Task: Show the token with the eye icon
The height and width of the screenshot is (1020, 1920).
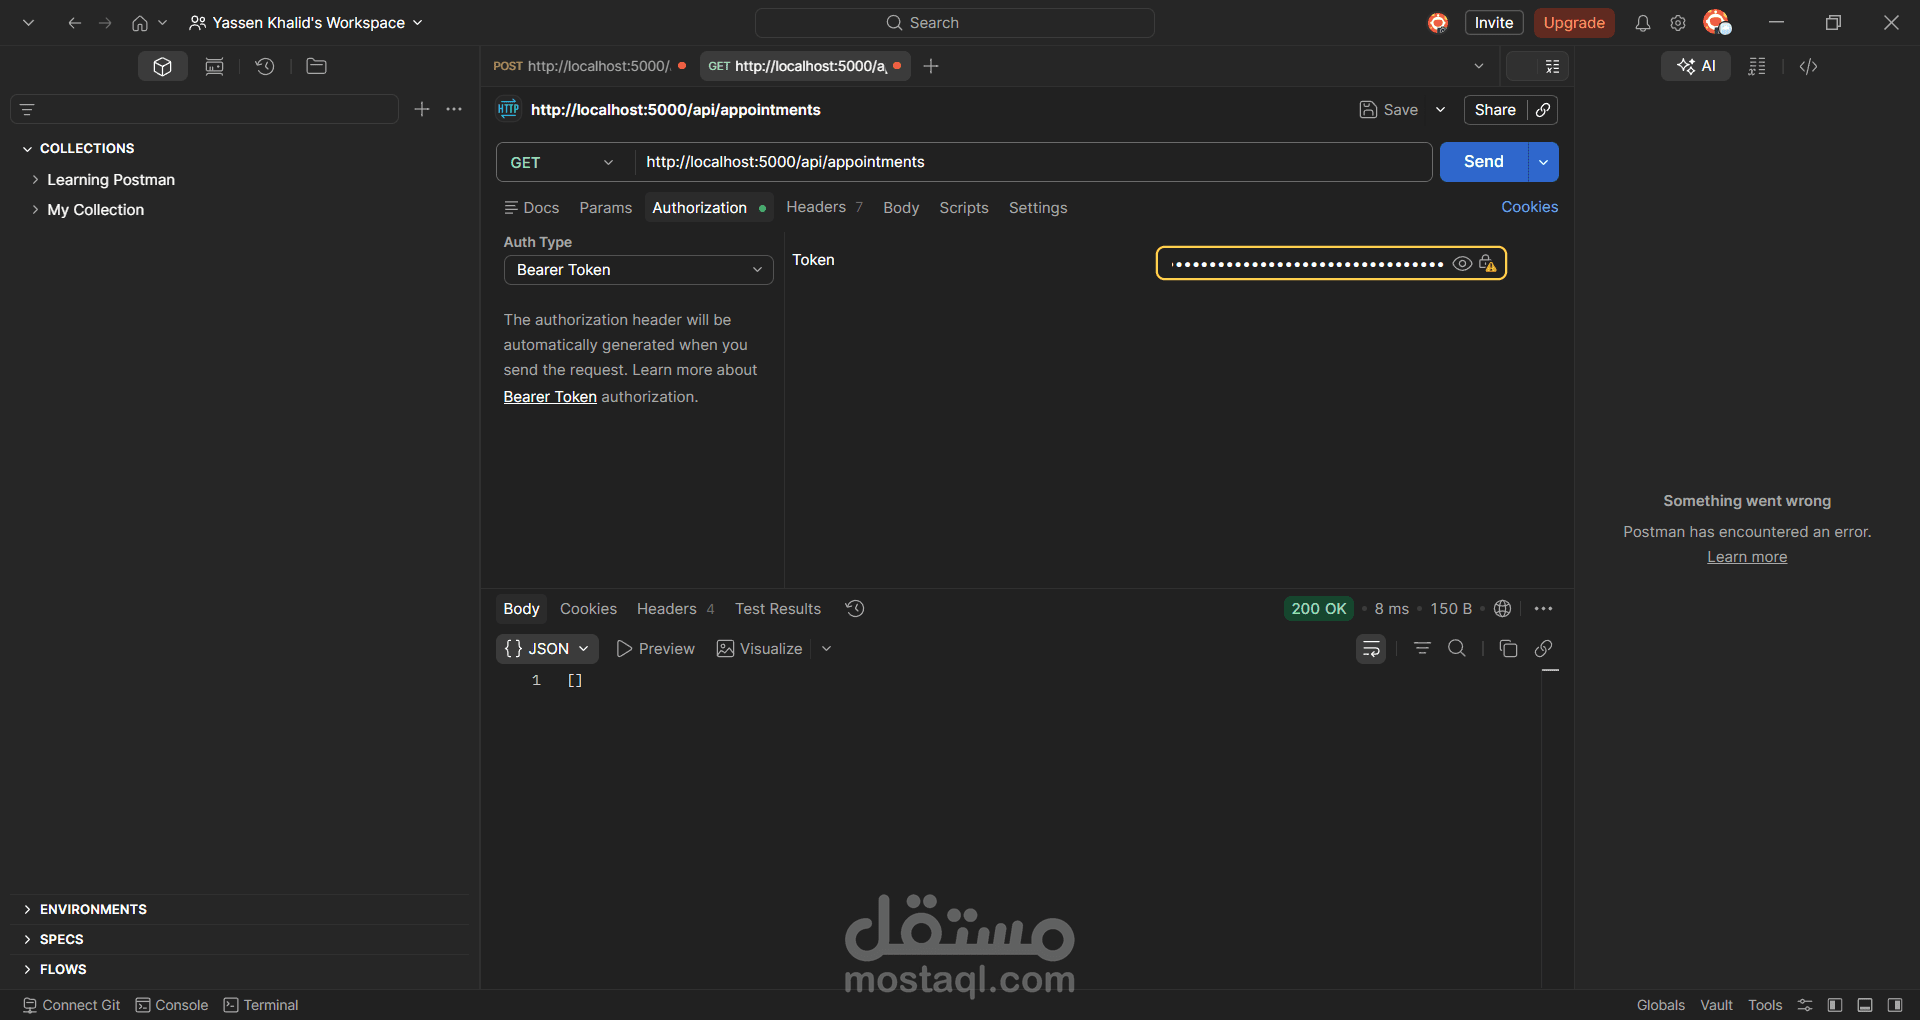Action: [1462, 264]
